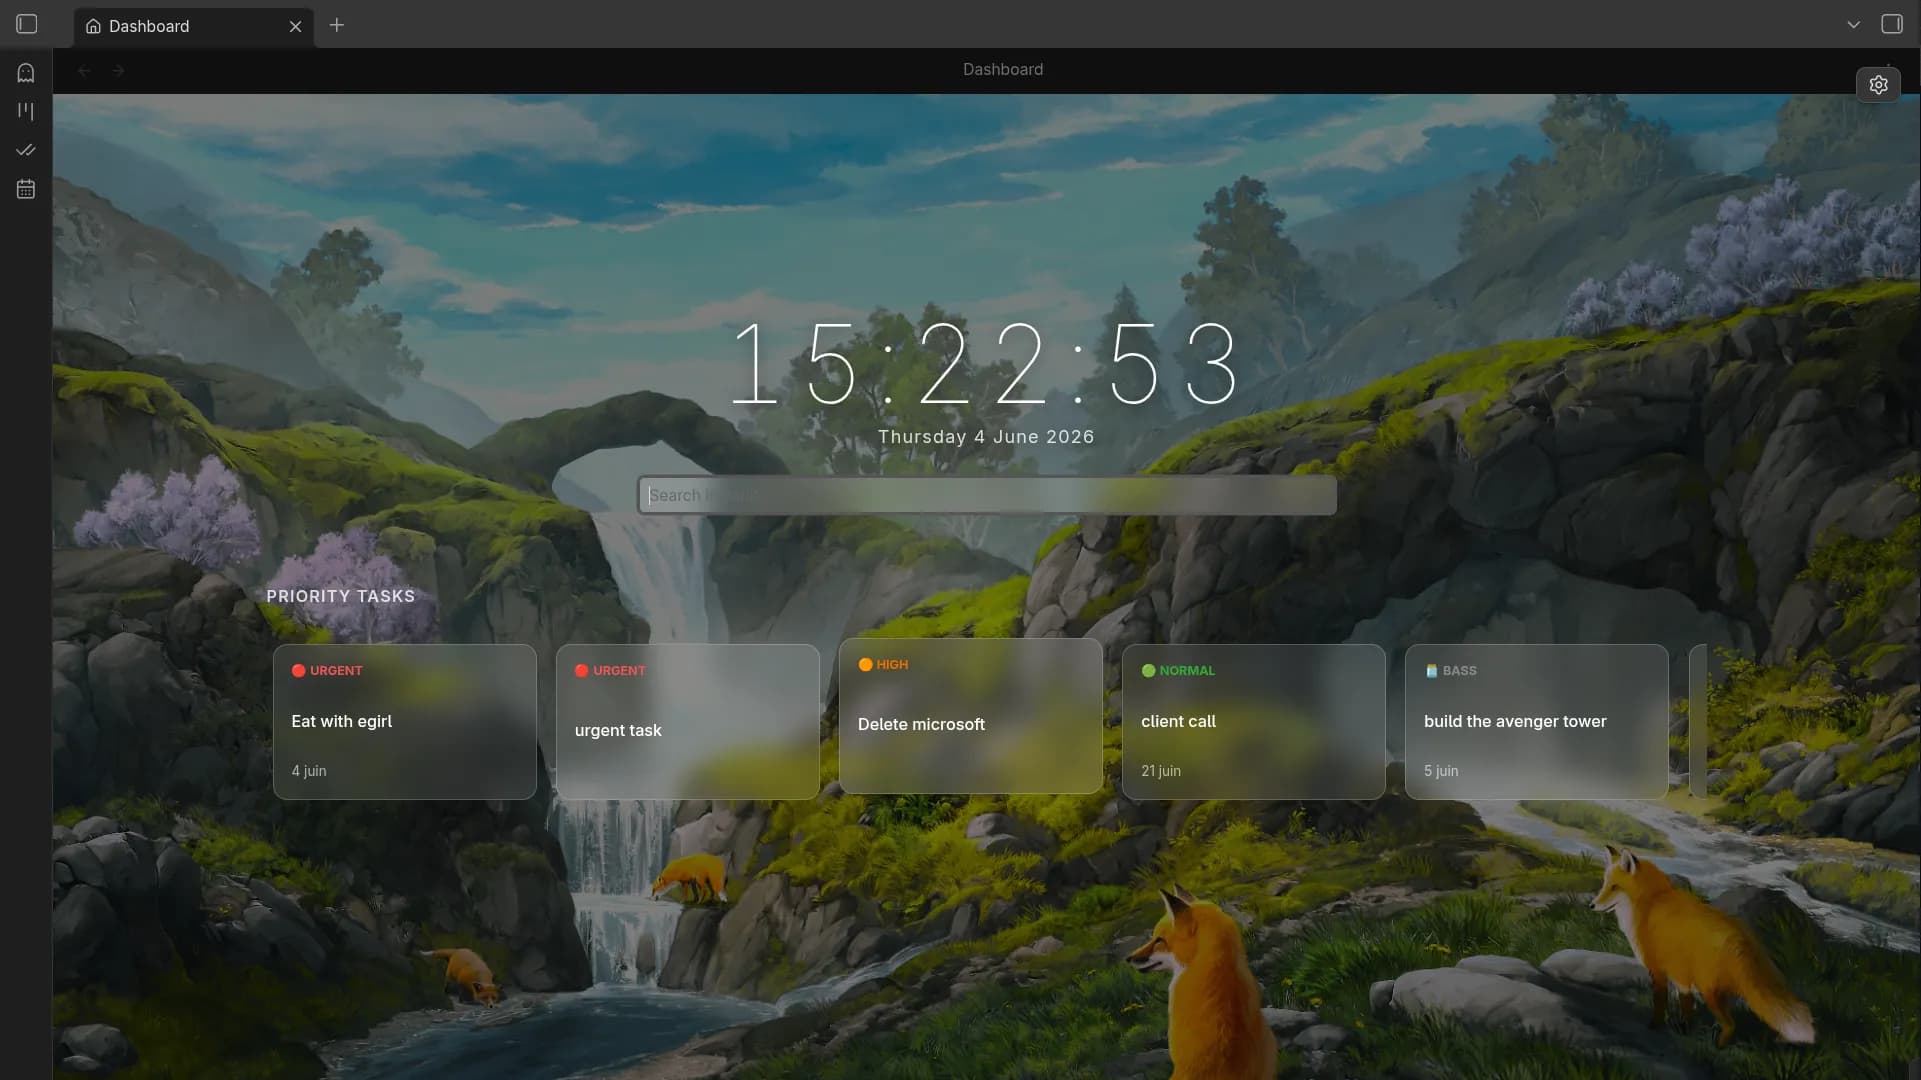The width and height of the screenshot is (1921, 1080).
Task: Click the "Dashboard" title in header bar
Action: point(1003,69)
